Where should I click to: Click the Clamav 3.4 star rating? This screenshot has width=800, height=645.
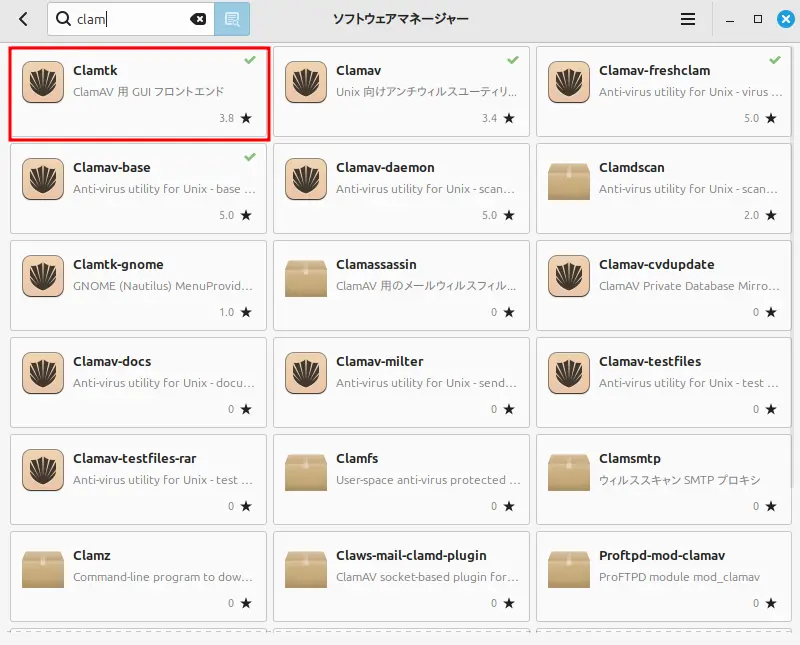click(x=498, y=118)
